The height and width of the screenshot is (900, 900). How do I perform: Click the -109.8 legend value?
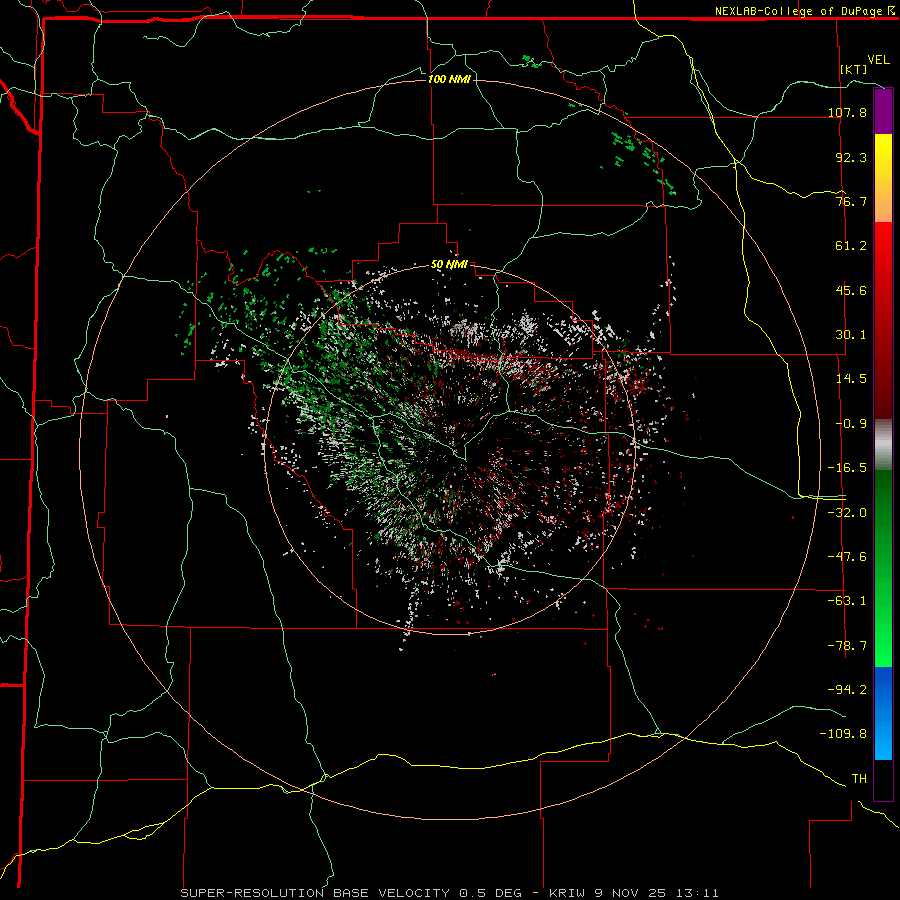[843, 734]
